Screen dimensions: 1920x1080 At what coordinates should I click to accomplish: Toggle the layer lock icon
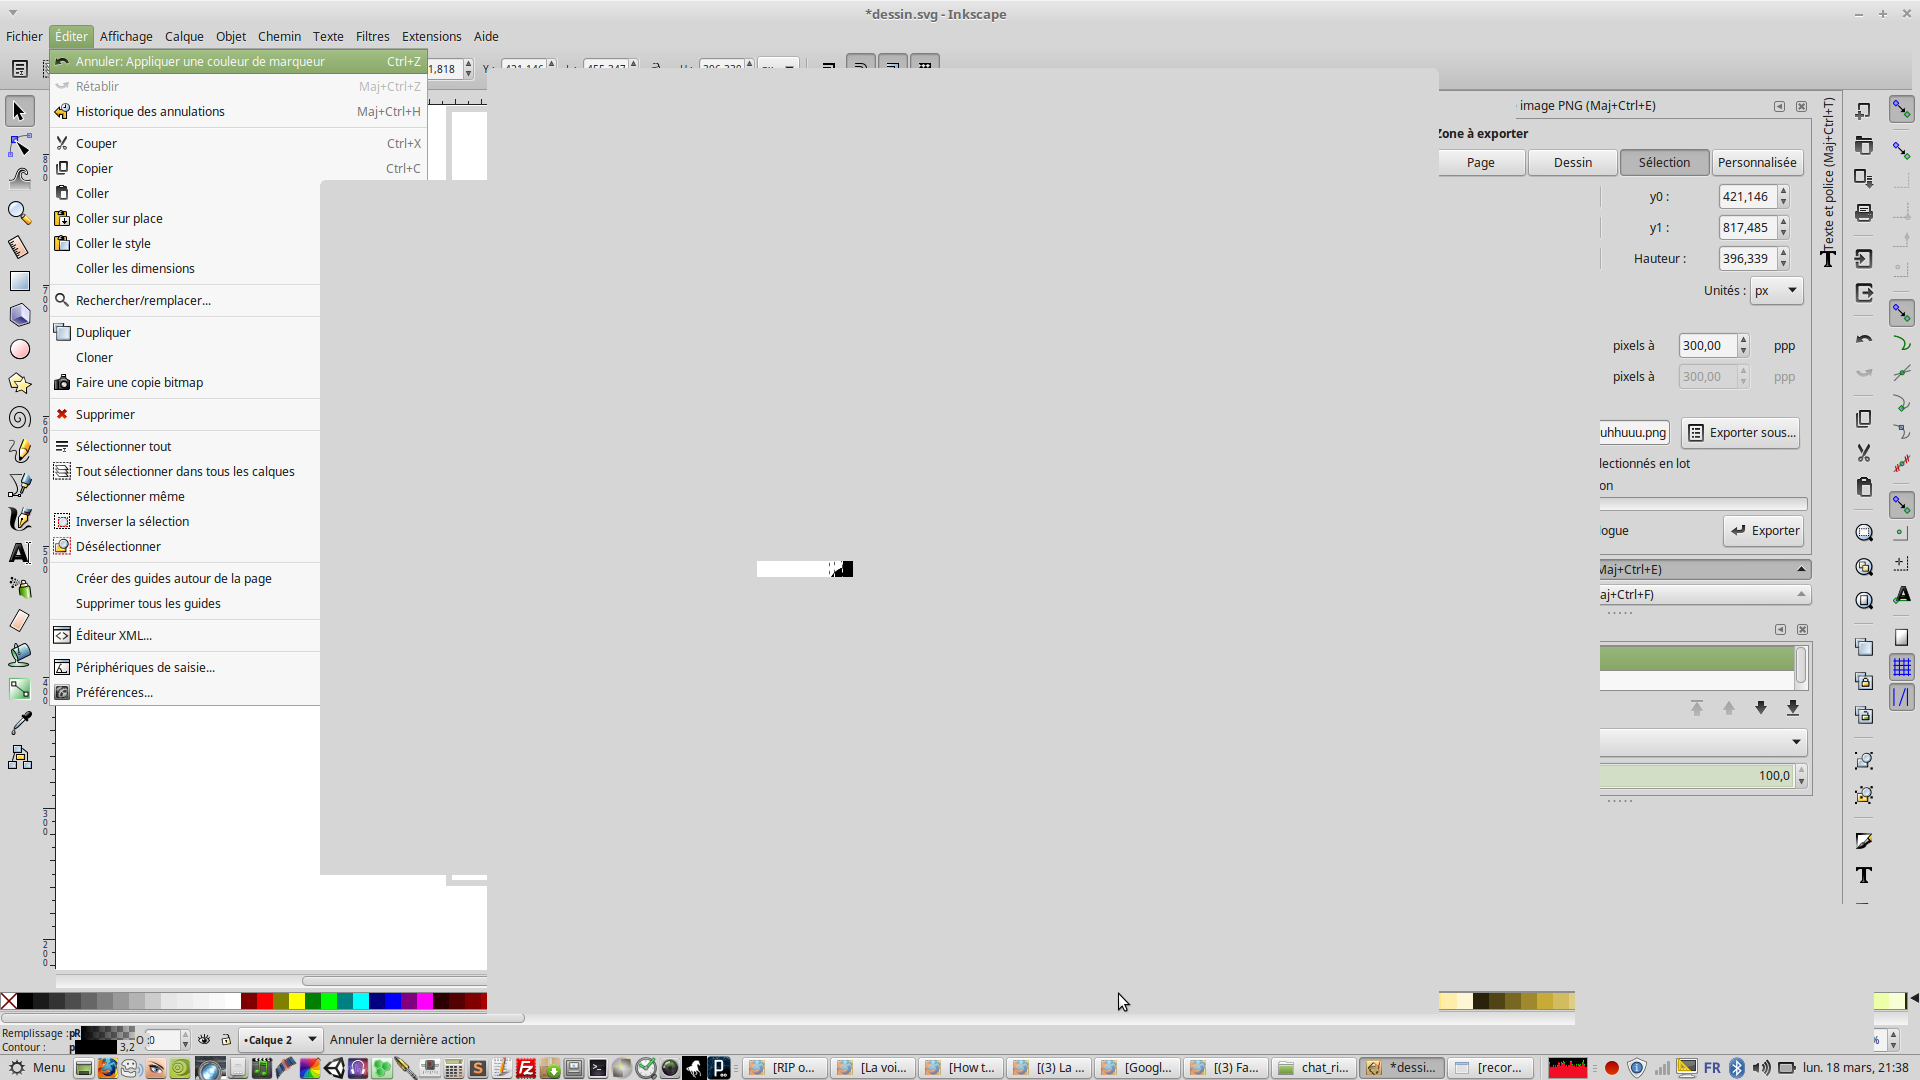[226, 1040]
